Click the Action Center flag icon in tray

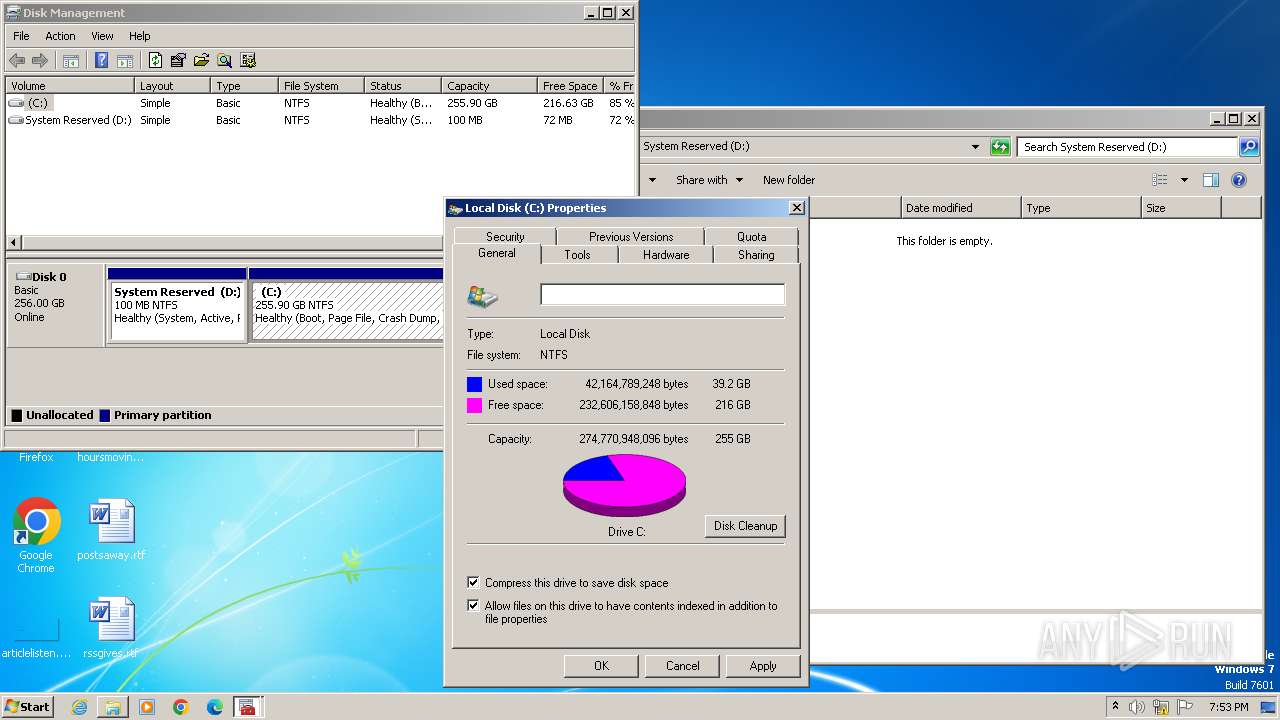(1185, 707)
